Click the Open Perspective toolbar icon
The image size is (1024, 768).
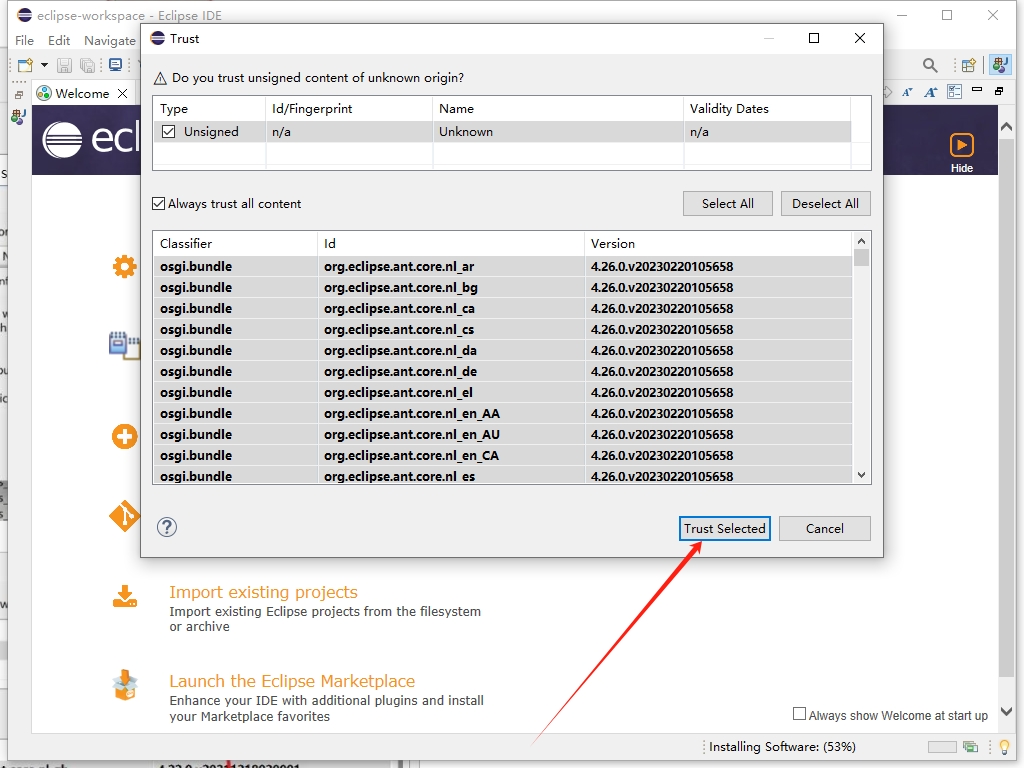click(968, 65)
